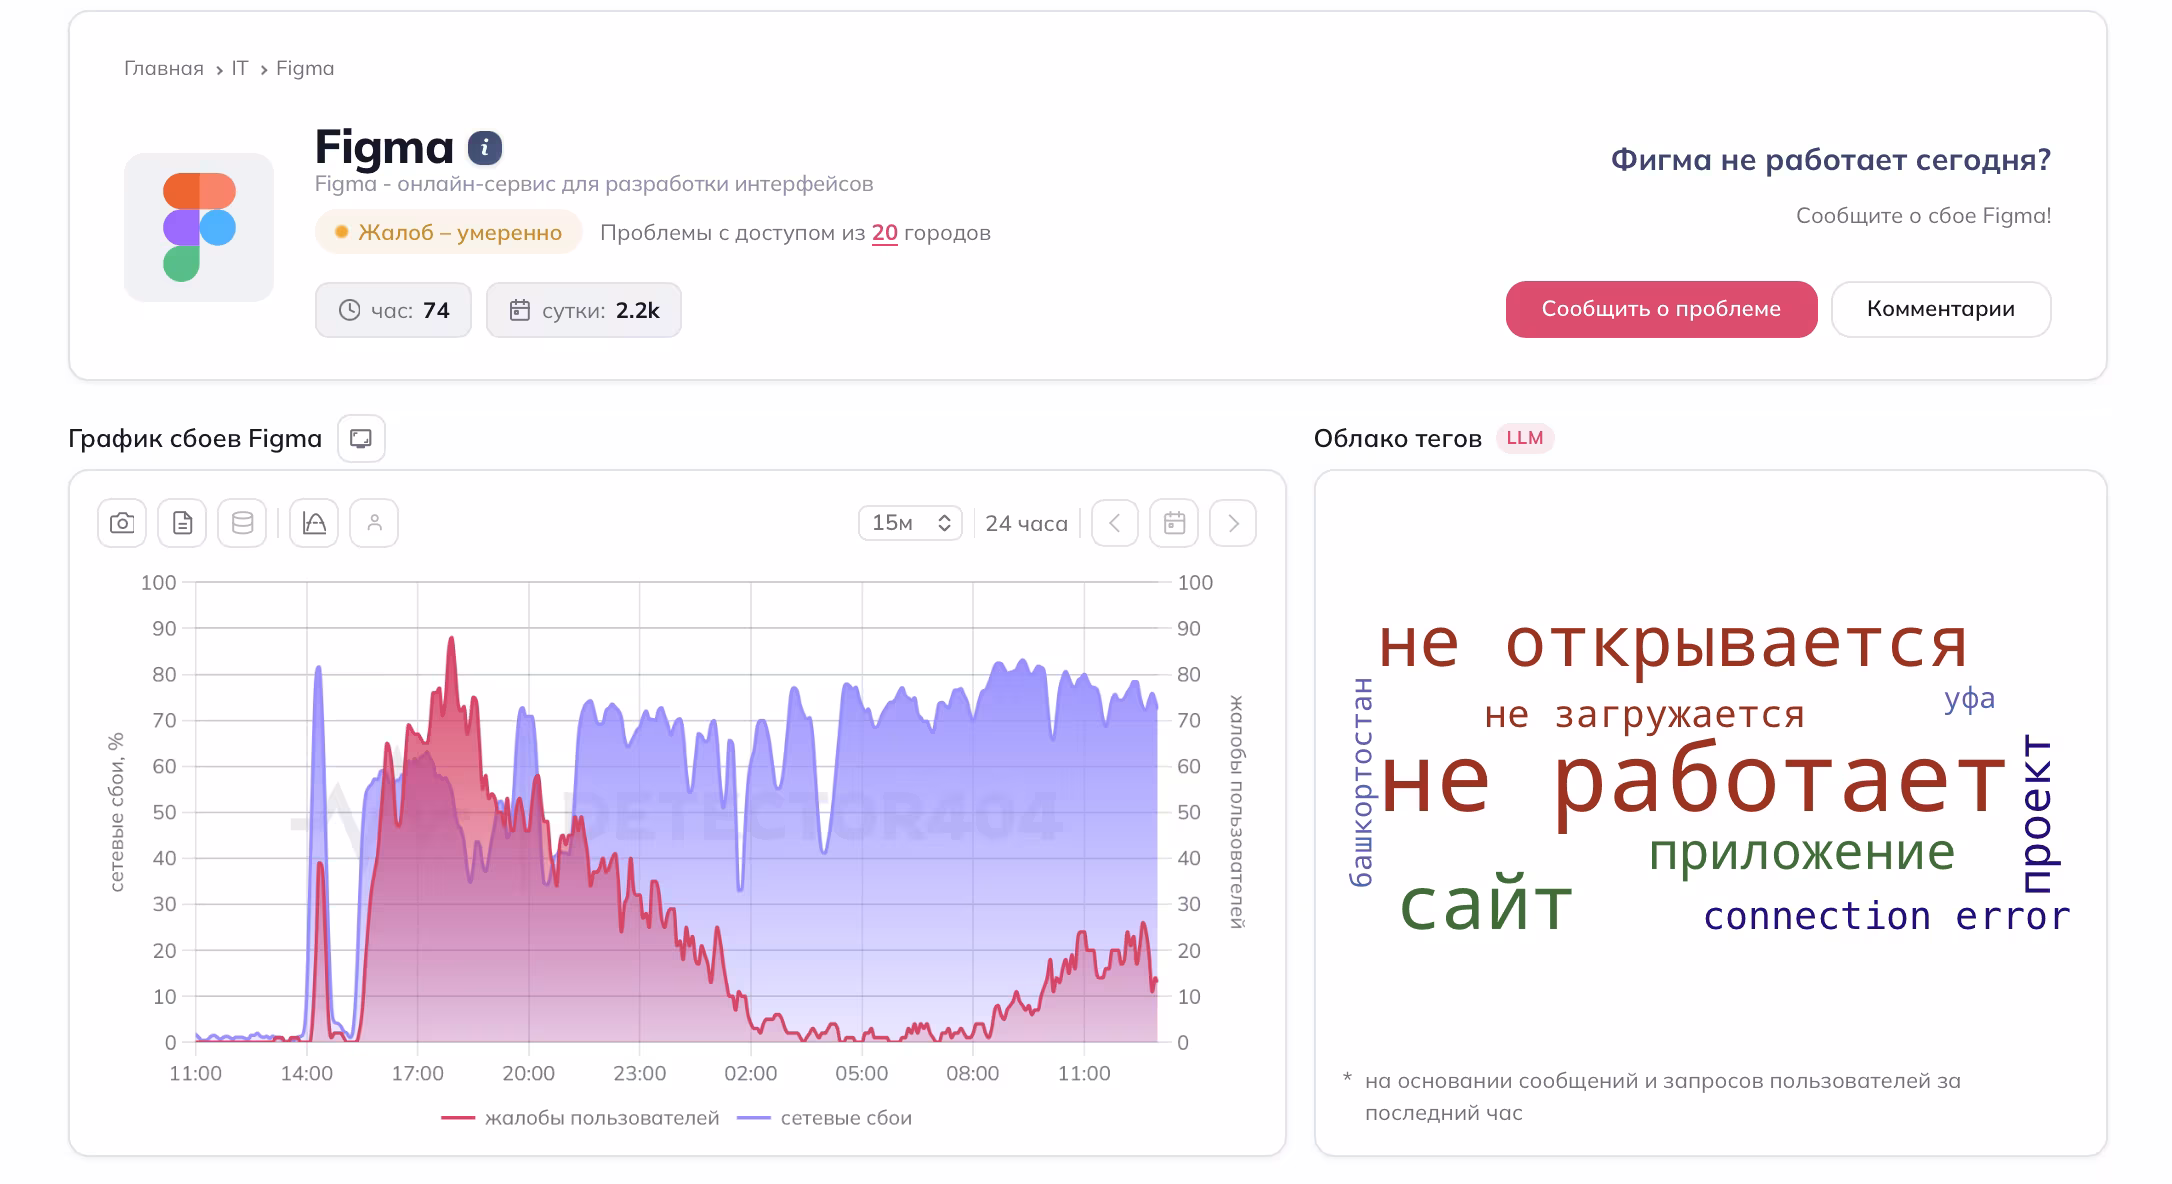Go to previous period with left arrow

pyautogui.click(x=1114, y=523)
